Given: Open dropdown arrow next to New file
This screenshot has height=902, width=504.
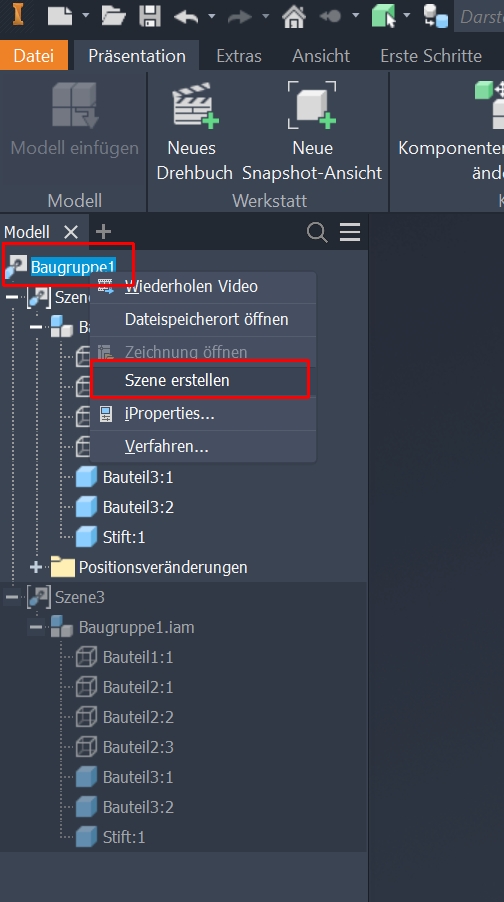Looking at the screenshot, I should 86,16.
